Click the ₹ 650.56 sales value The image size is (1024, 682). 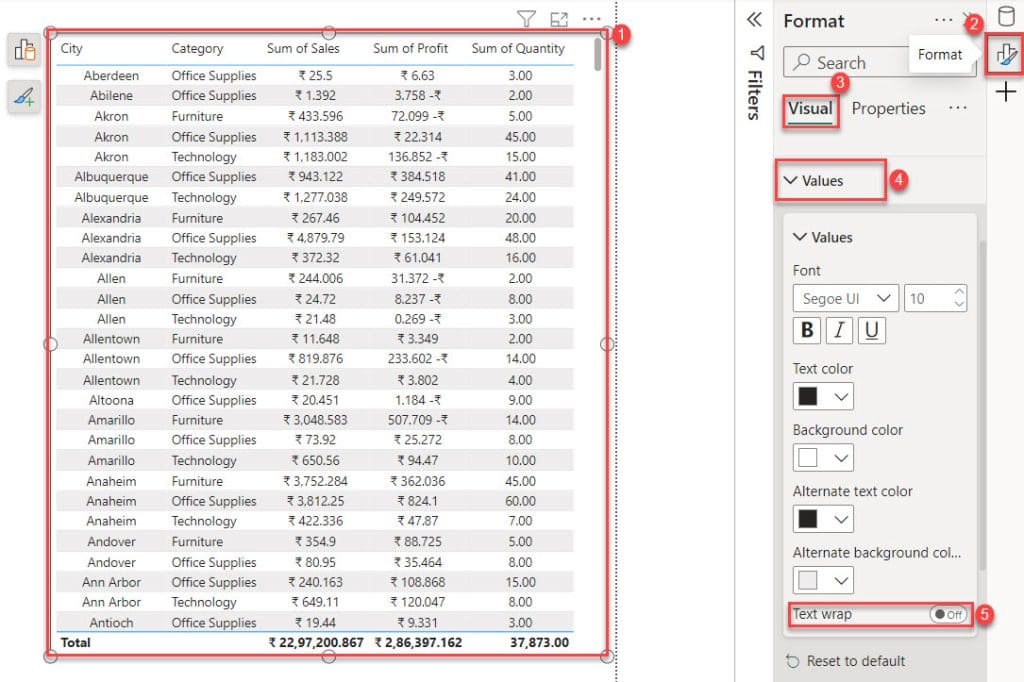(315, 461)
